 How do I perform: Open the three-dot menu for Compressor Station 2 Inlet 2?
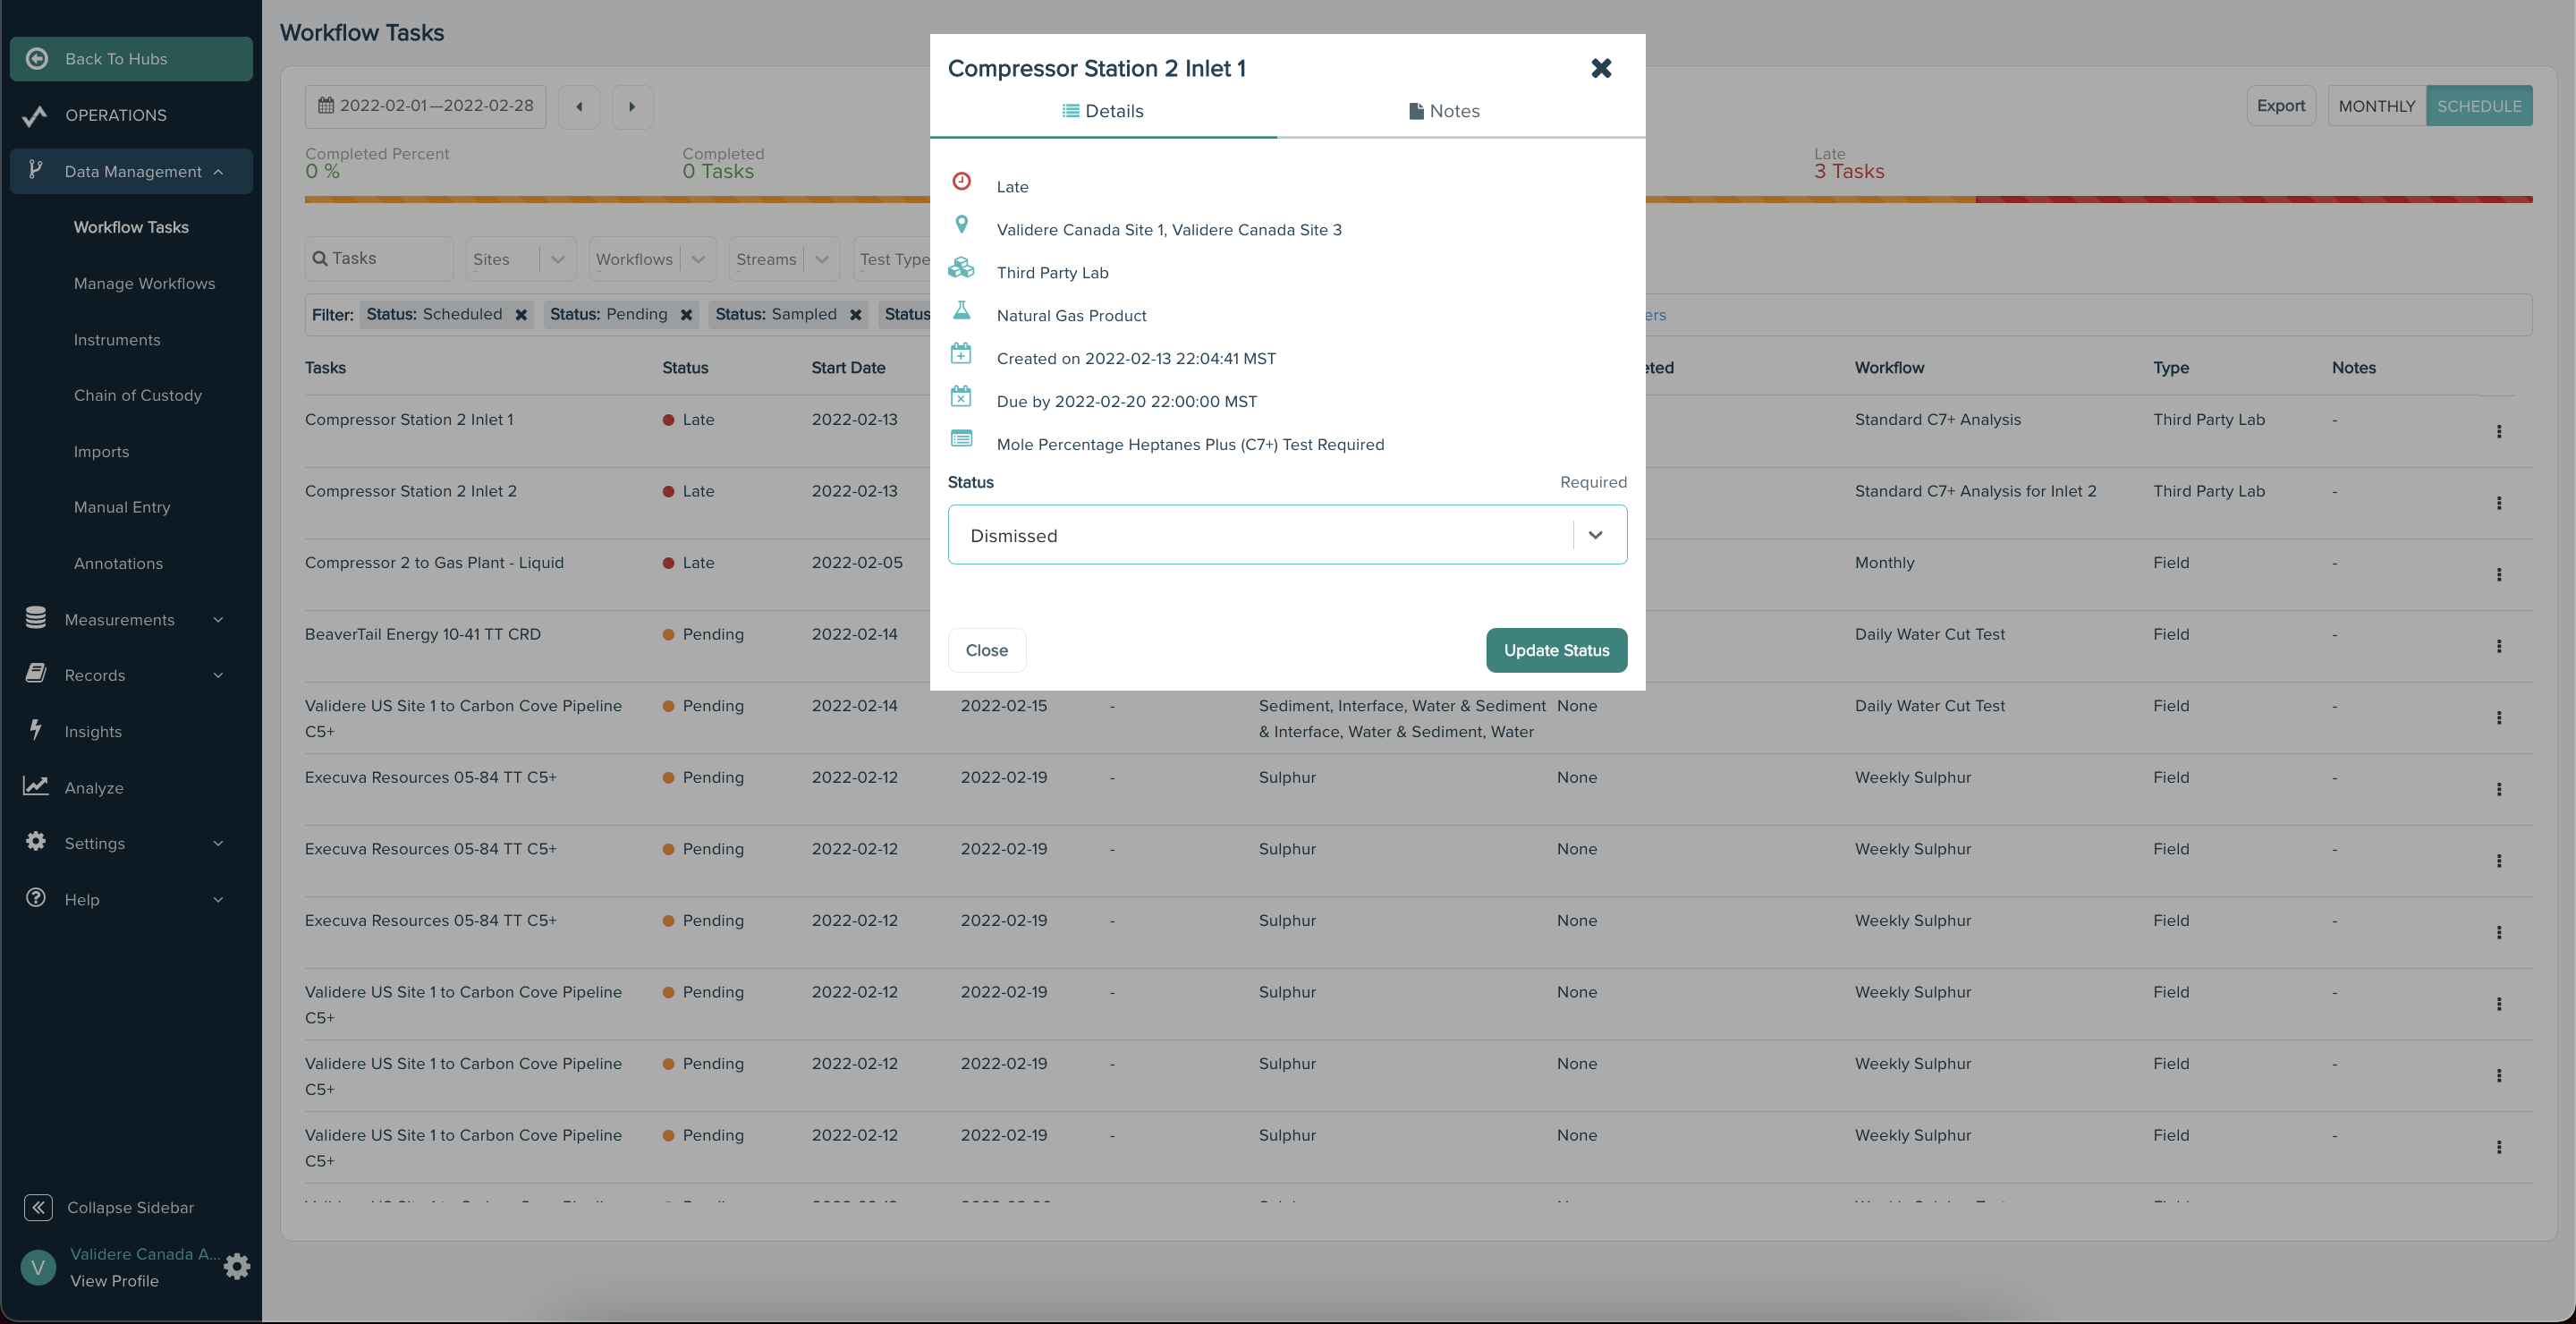coord(2498,503)
